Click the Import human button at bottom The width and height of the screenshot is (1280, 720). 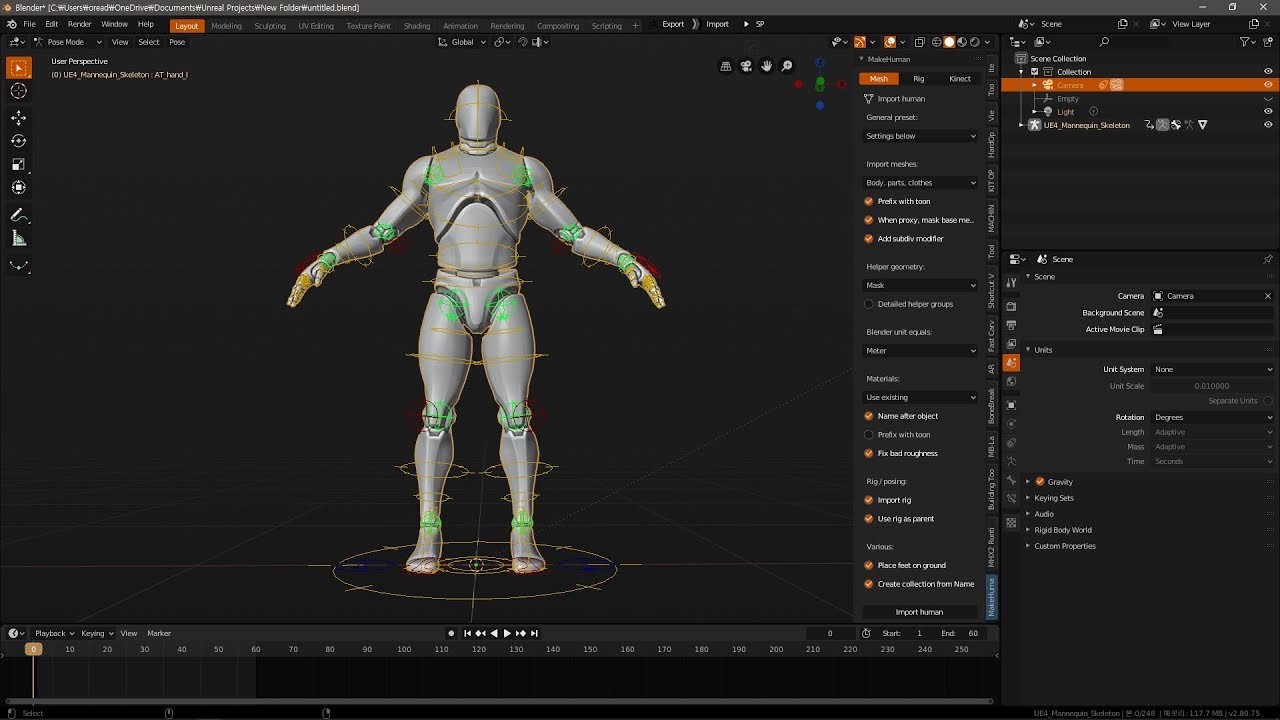point(919,612)
